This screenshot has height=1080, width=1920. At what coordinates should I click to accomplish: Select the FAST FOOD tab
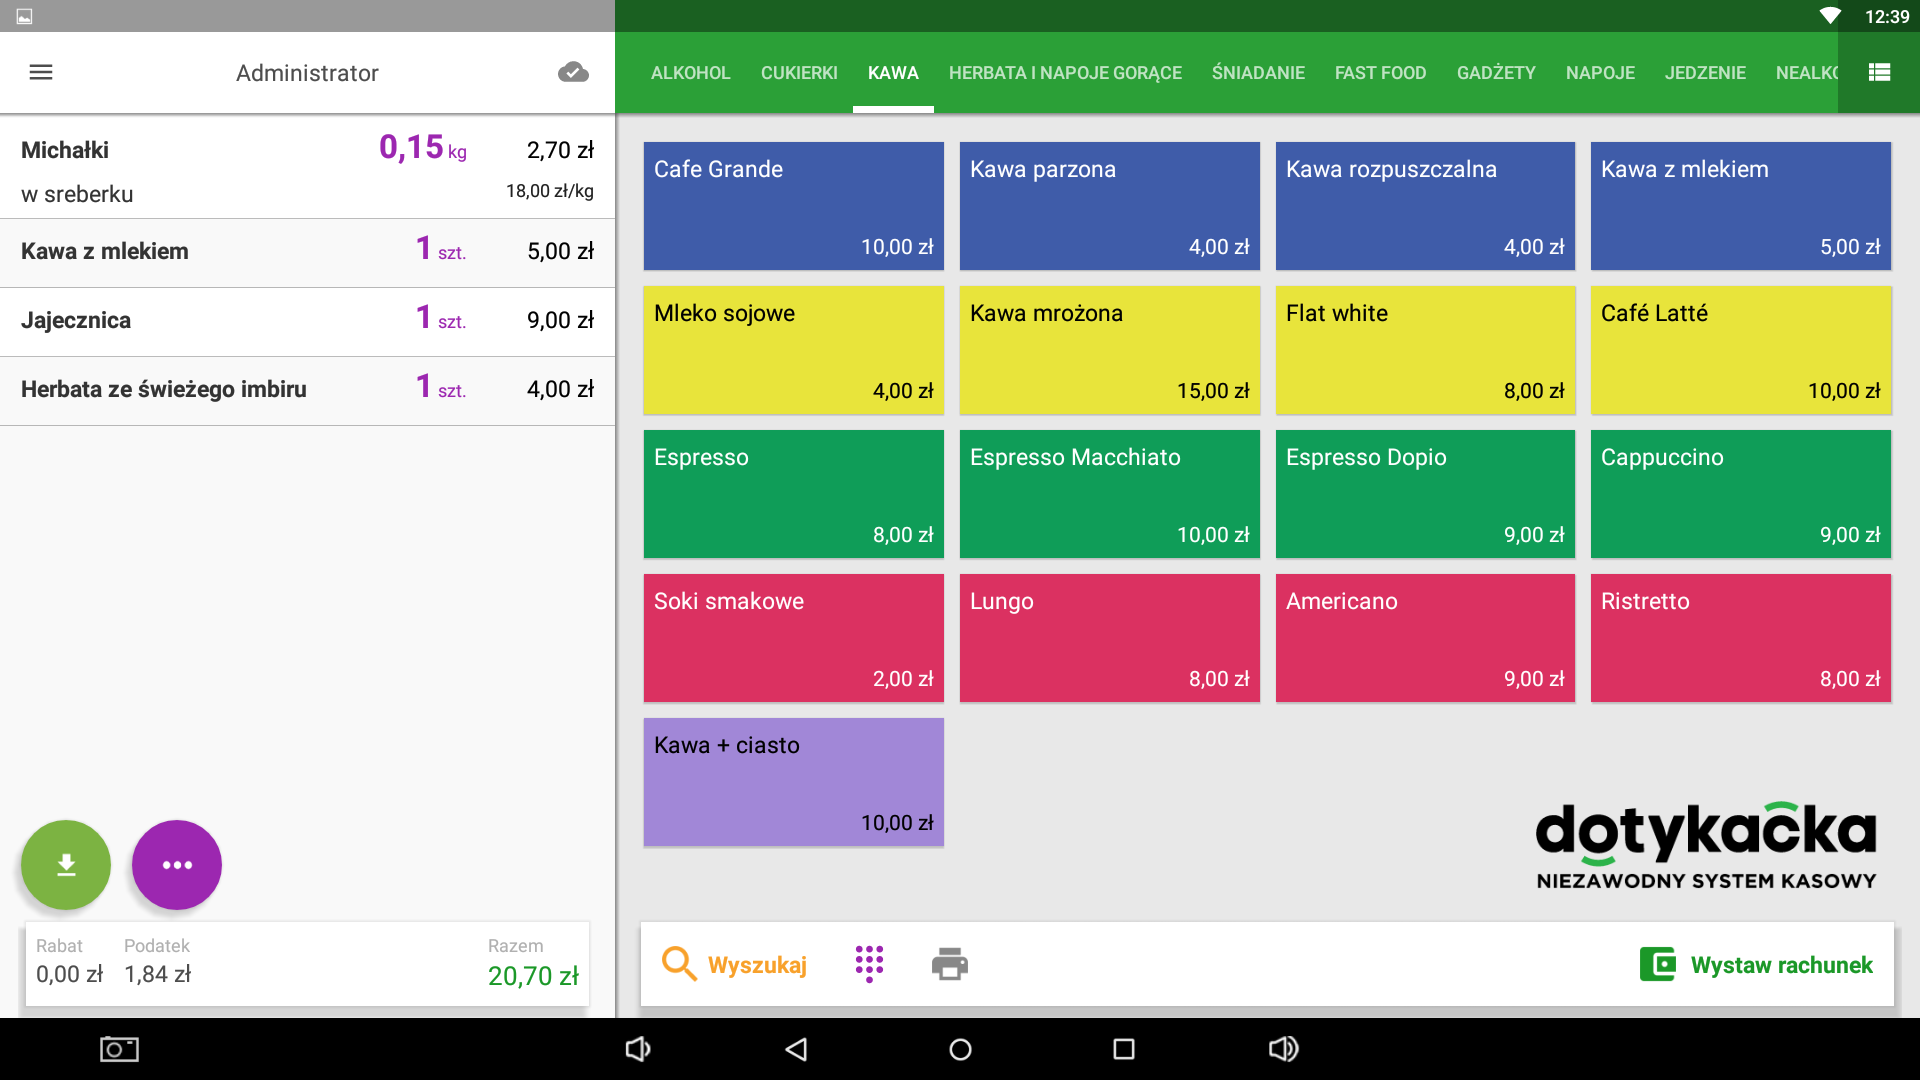[x=1380, y=73]
